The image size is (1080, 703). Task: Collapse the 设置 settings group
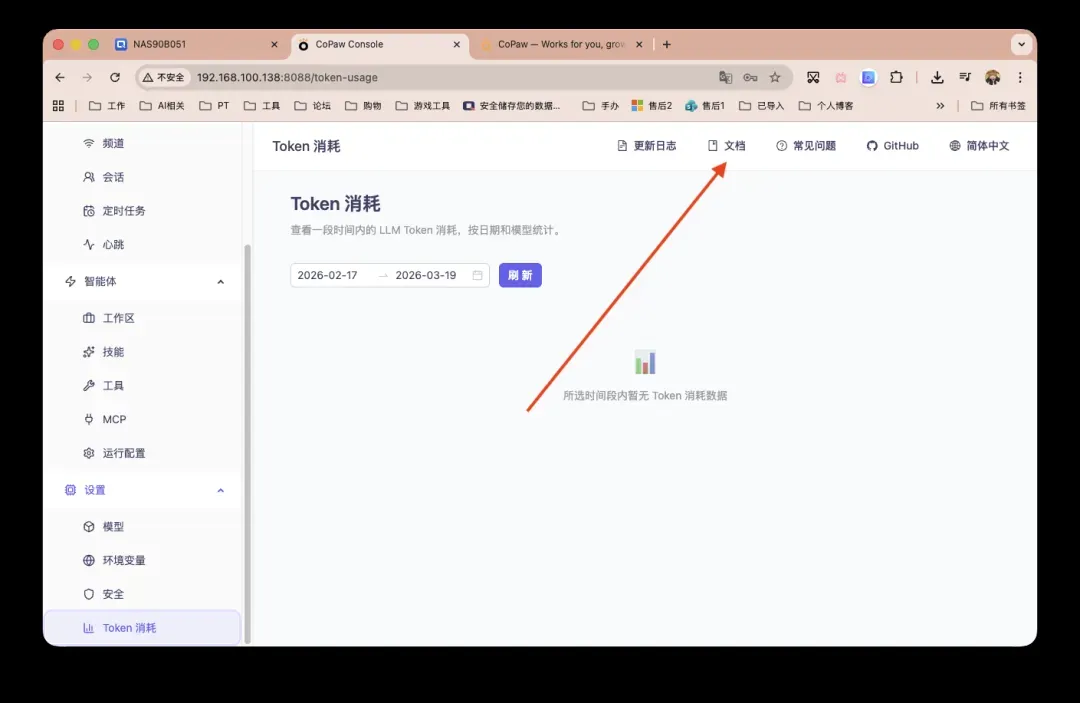(220, 489)
